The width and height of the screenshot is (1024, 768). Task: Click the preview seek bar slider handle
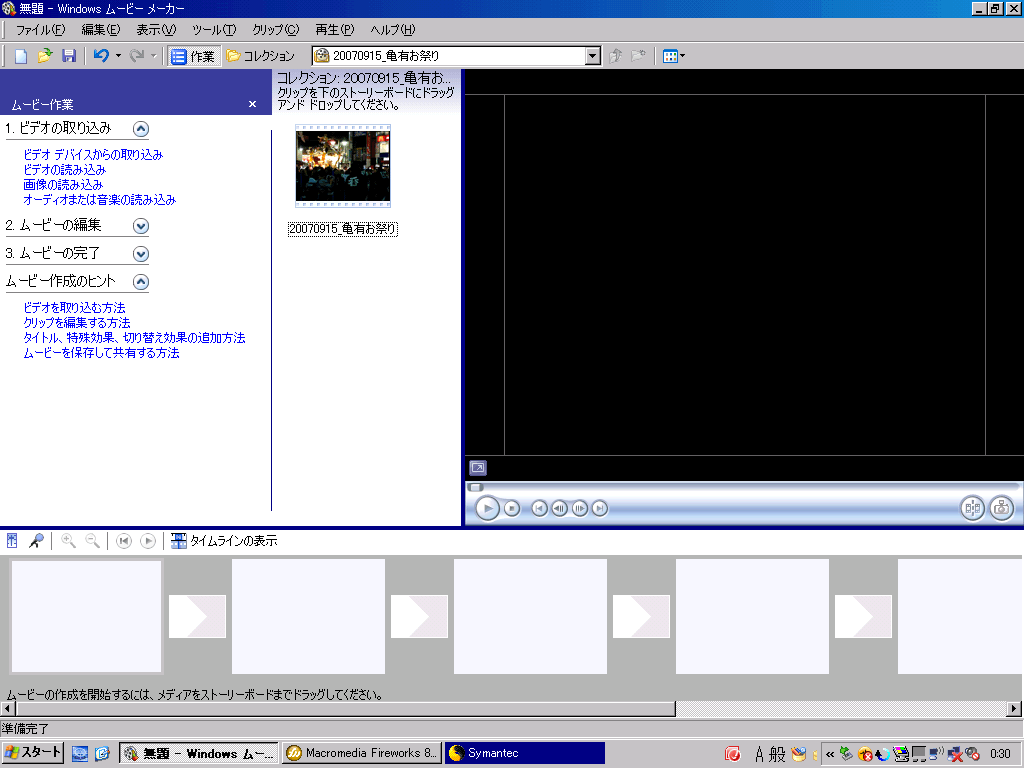[x=475, y=487]
